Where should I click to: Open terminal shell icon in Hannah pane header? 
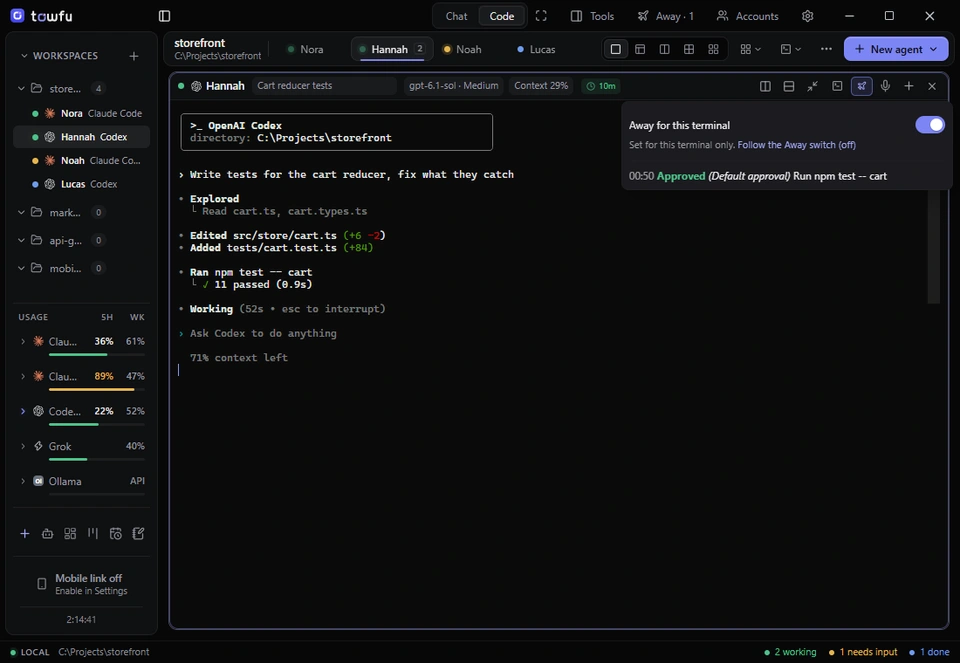[x=837, y=86]
